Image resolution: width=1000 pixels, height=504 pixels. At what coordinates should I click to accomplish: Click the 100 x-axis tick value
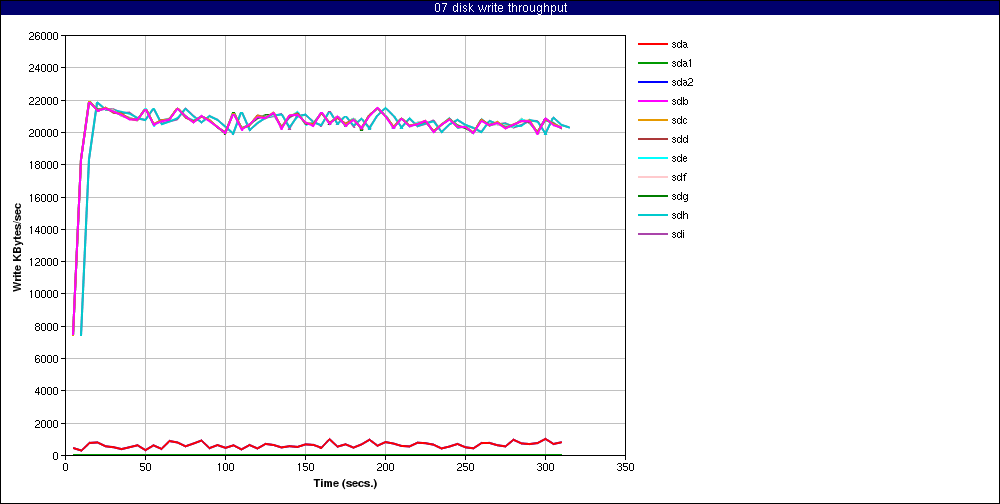pos(225,467)
